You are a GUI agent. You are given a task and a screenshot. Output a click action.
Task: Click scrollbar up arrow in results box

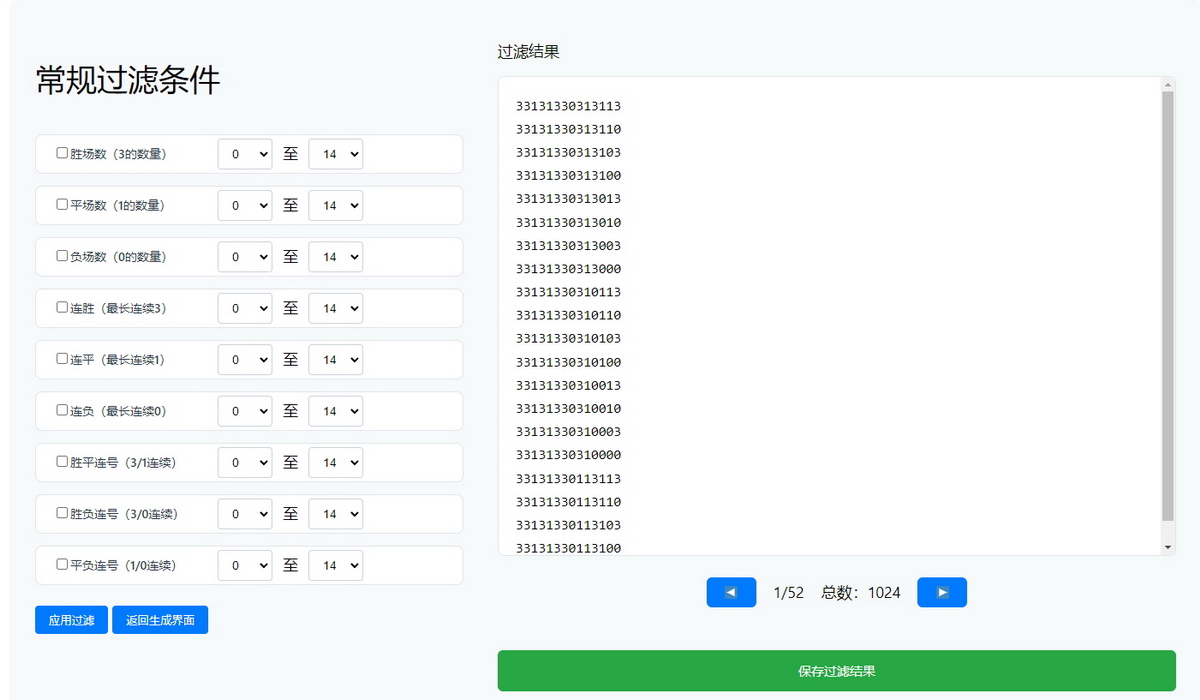click(1167, 84)
